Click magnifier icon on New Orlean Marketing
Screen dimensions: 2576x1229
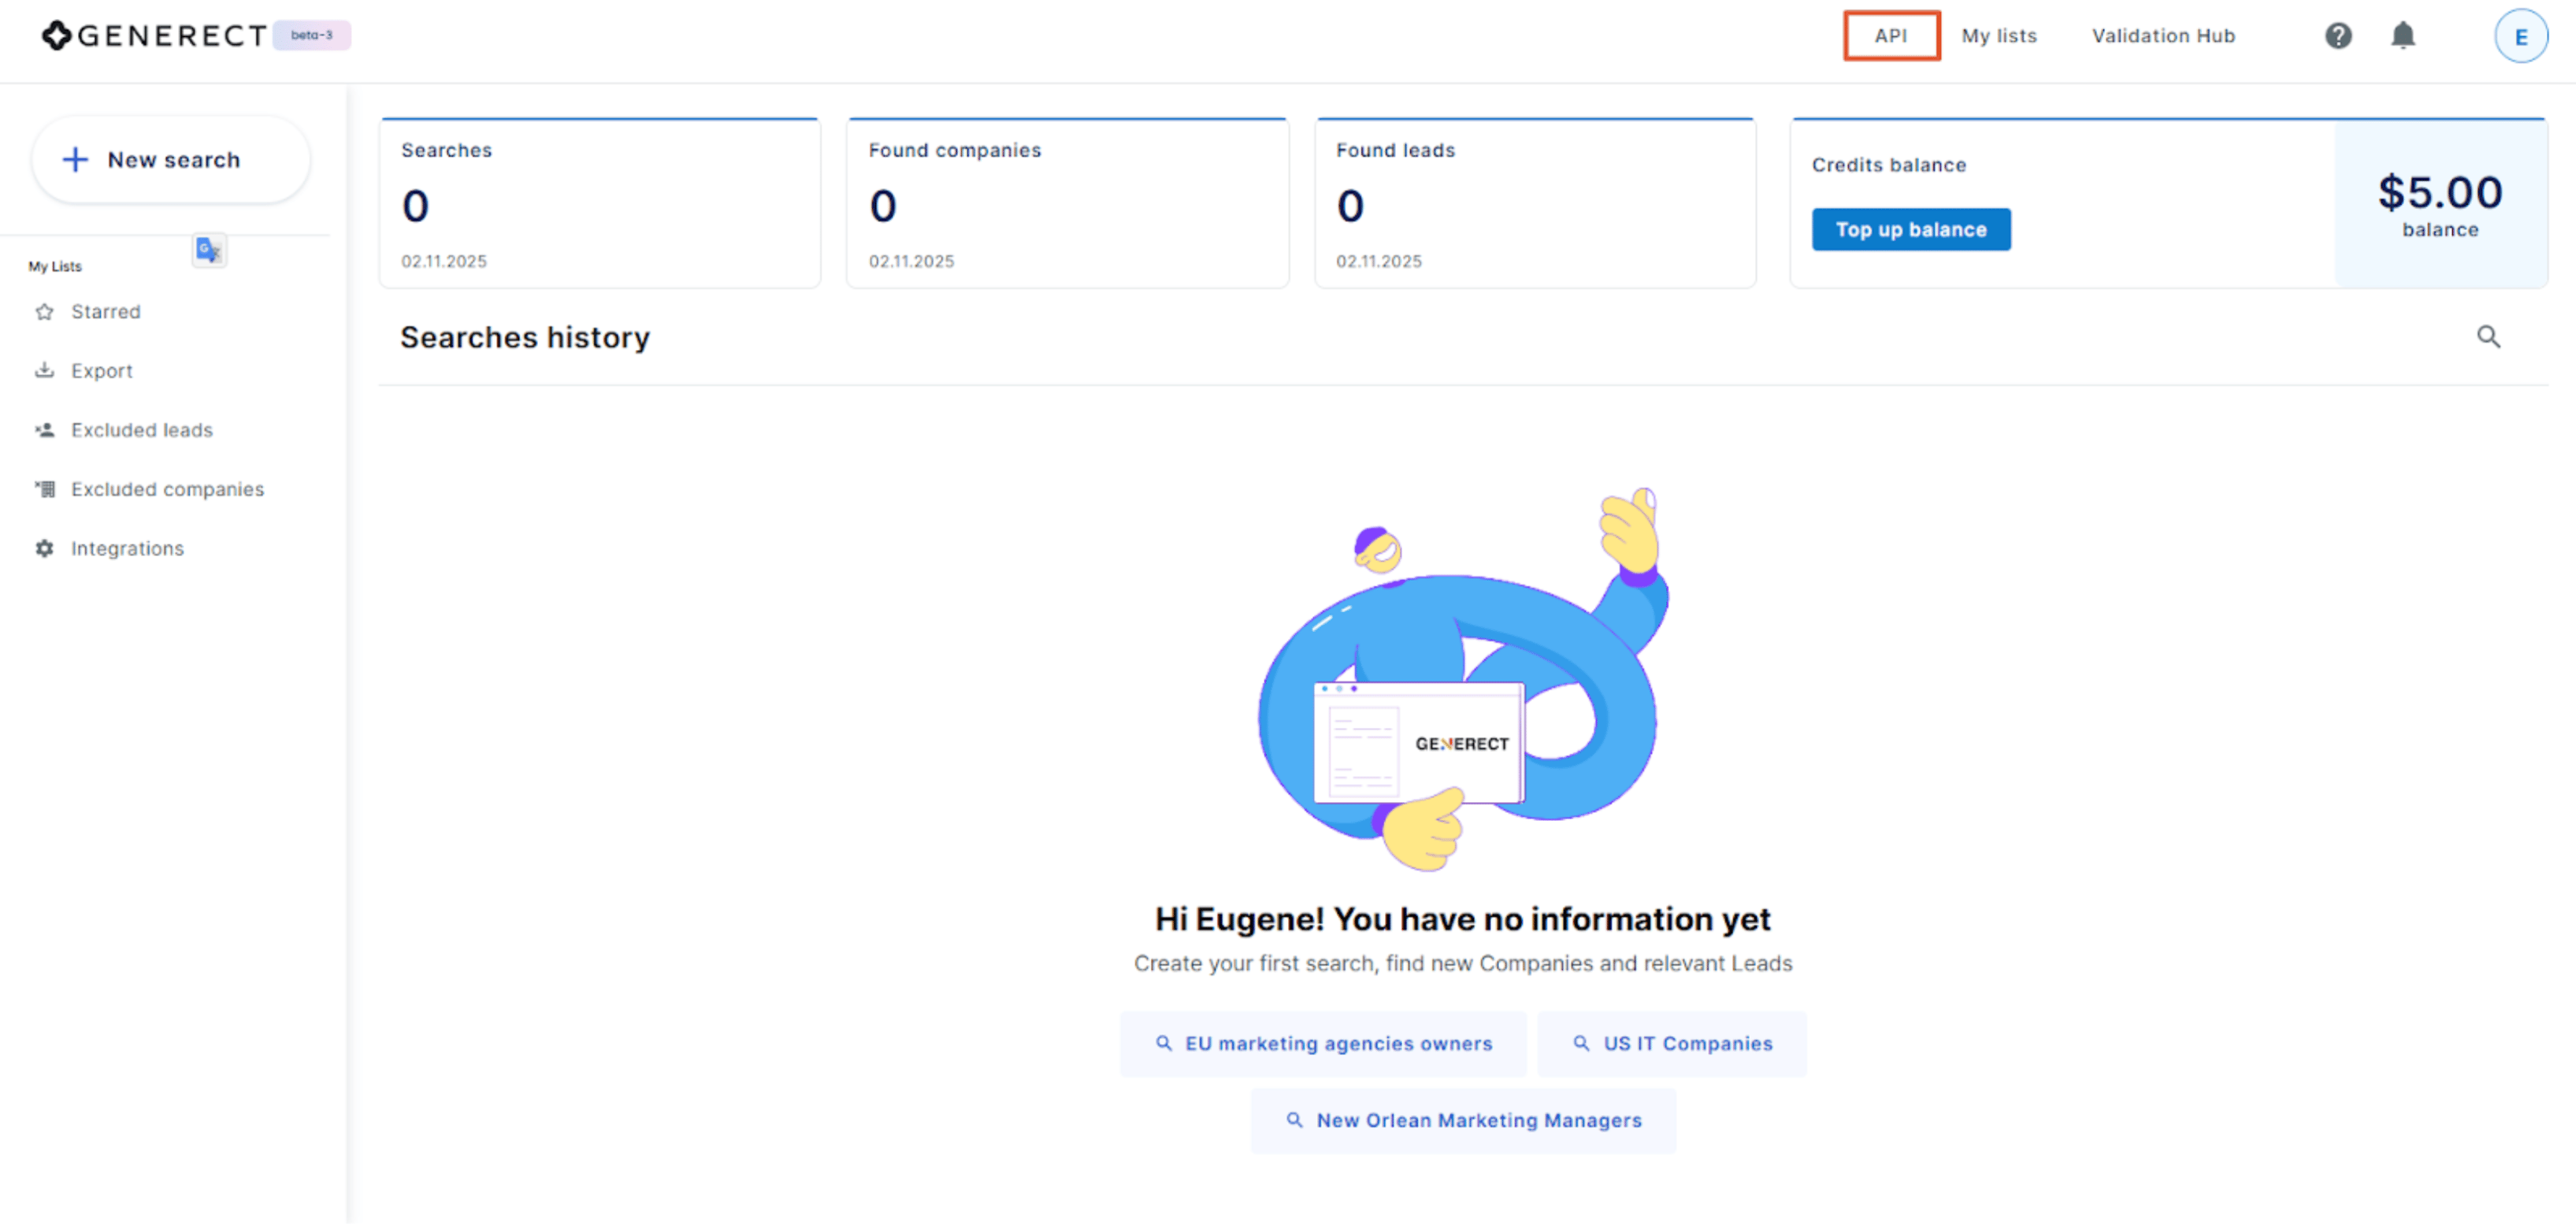[x=1294, y=1121]
